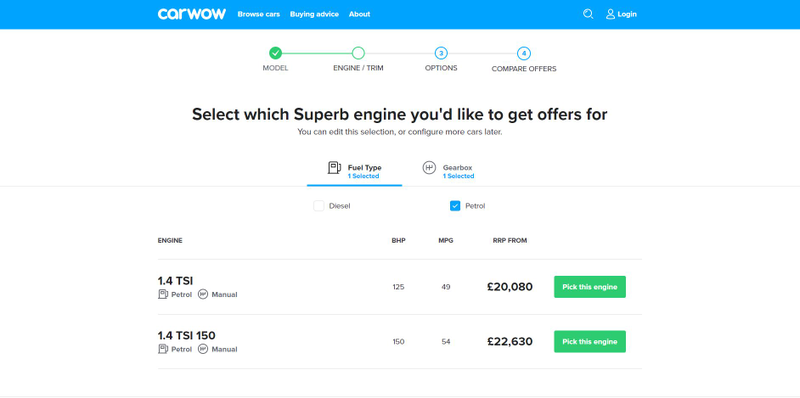Open the search magnifier icon
Screen dimensions: 800x398
coord(588,14)
